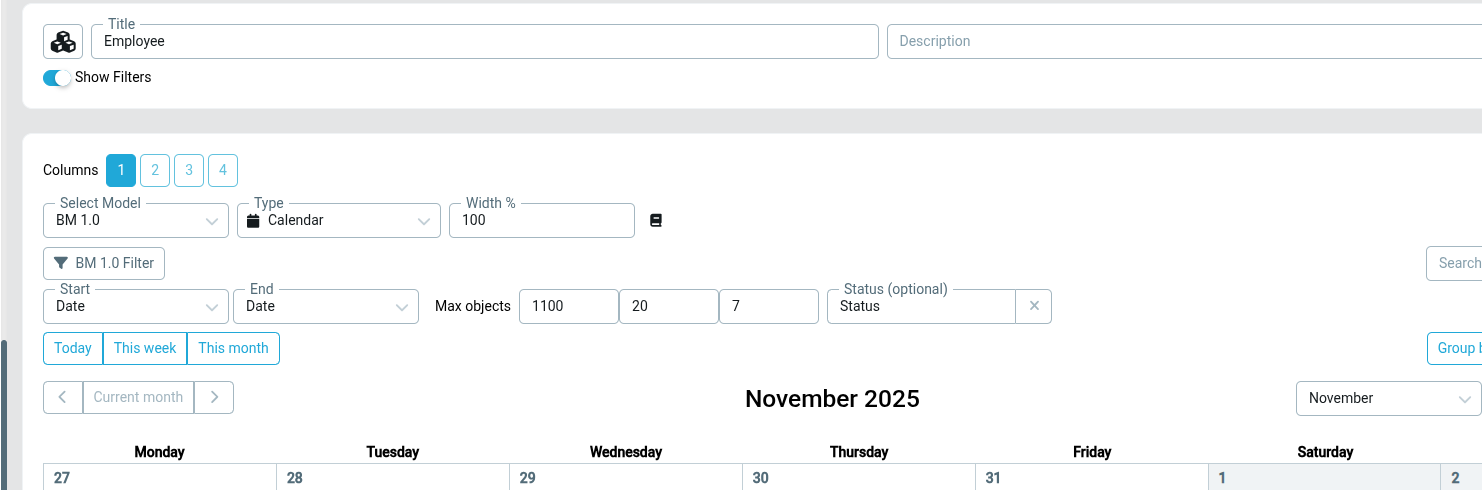The width and height of the screenshot is (1482, 490).
Task: Go to previous month with left arrow
Action: click(x=63, y=397)
